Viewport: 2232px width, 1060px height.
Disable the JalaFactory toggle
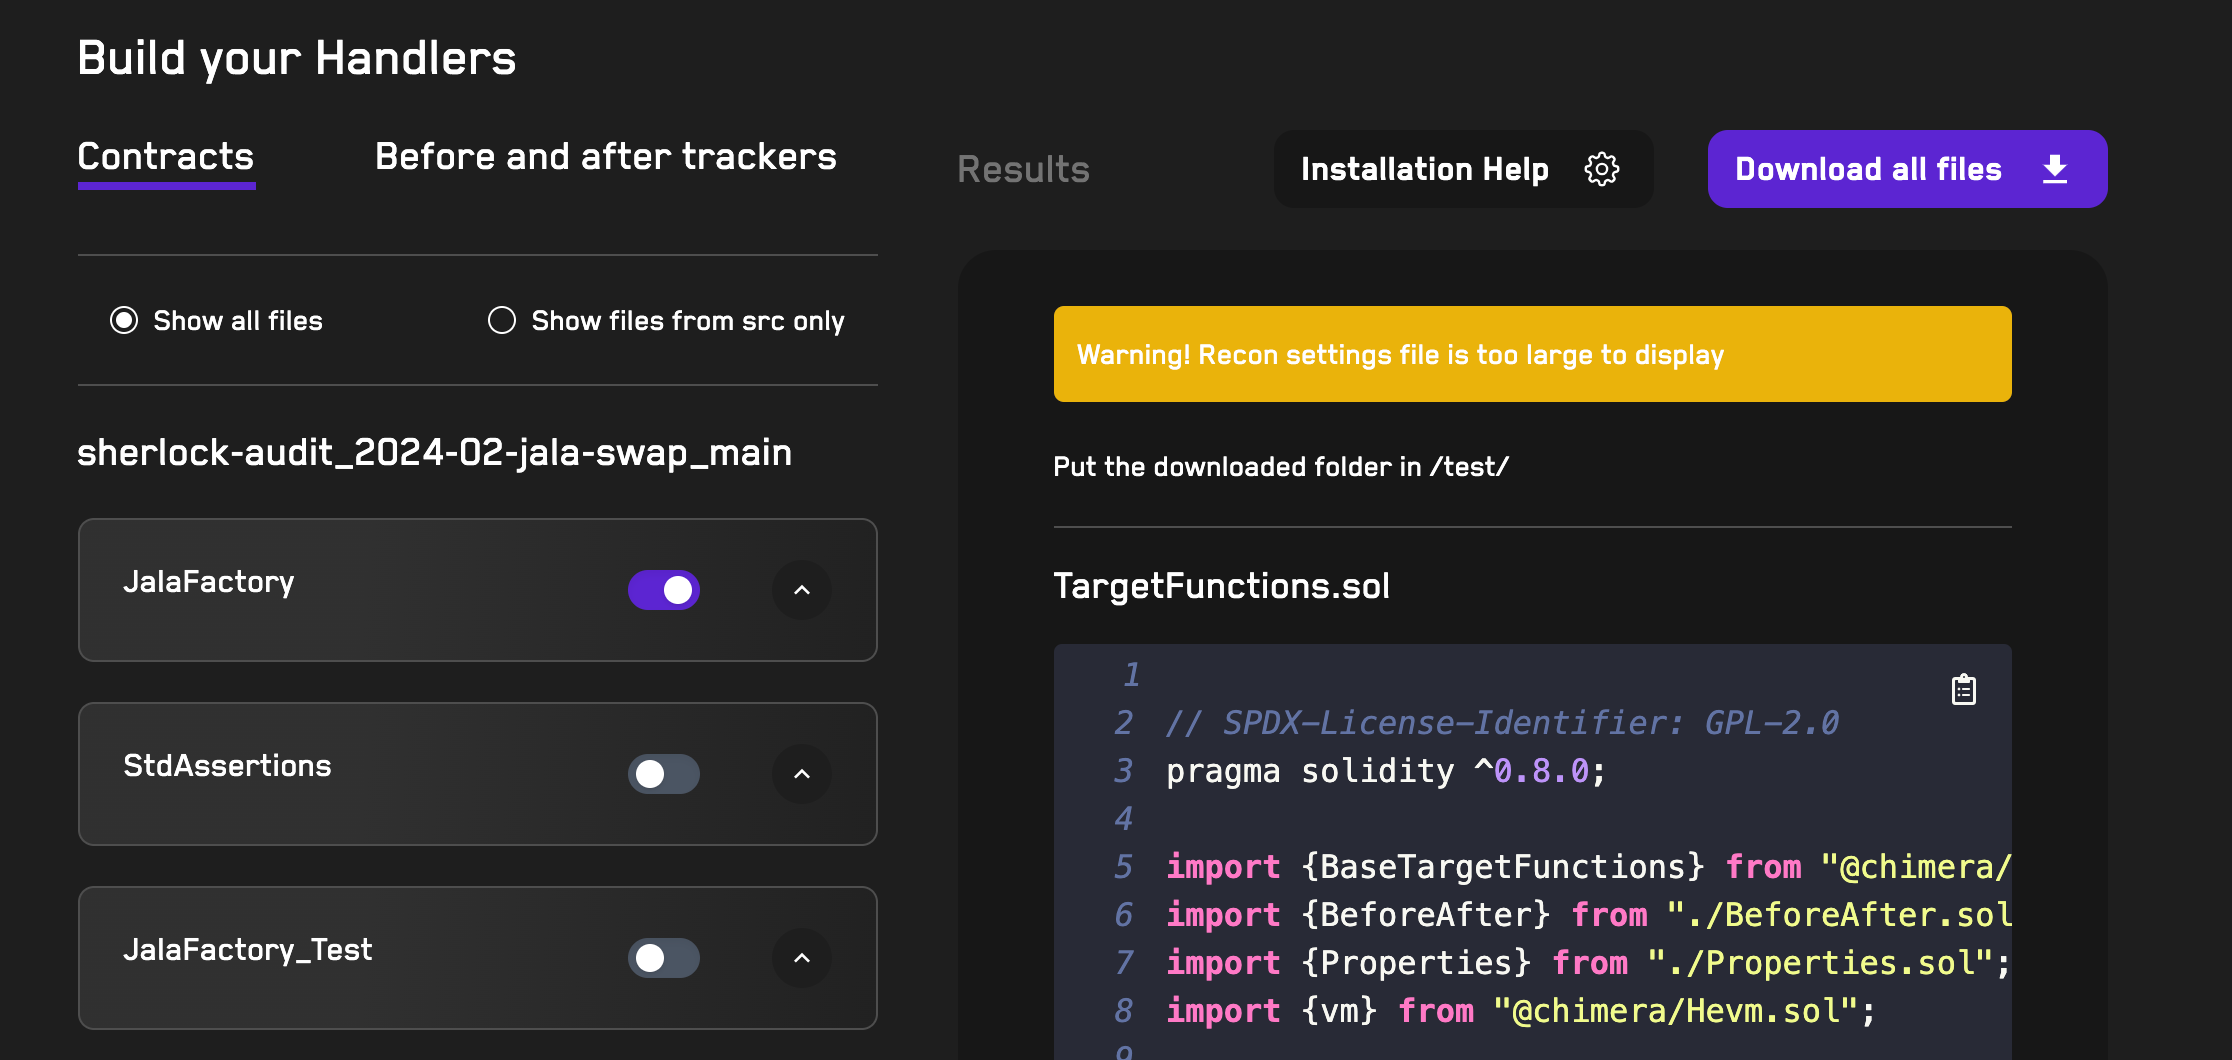coord(664,590)
